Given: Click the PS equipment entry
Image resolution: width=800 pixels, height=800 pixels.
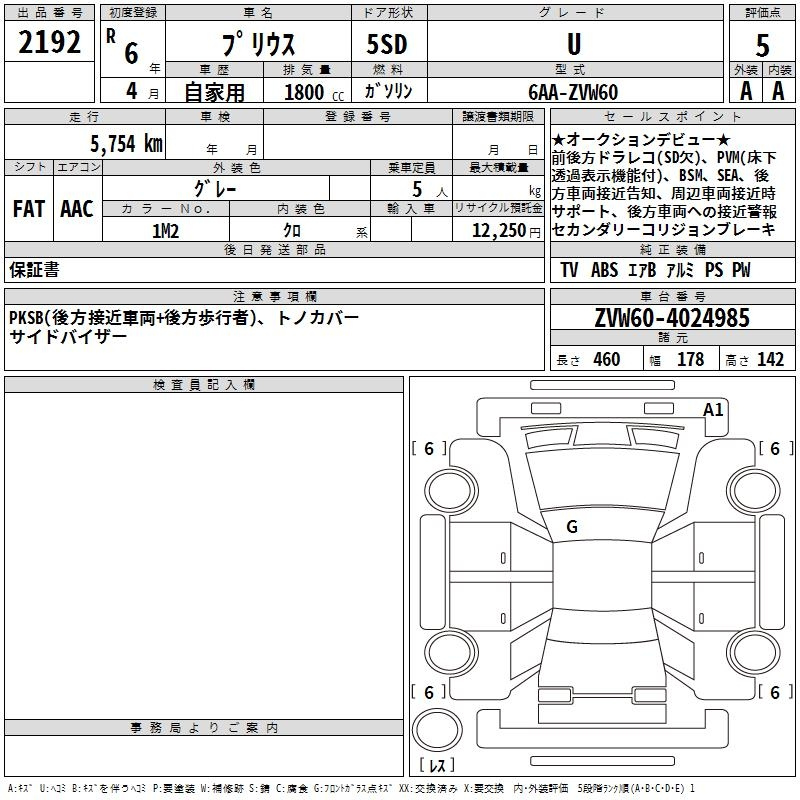Looking at the screenshot, I should [714, 270].
